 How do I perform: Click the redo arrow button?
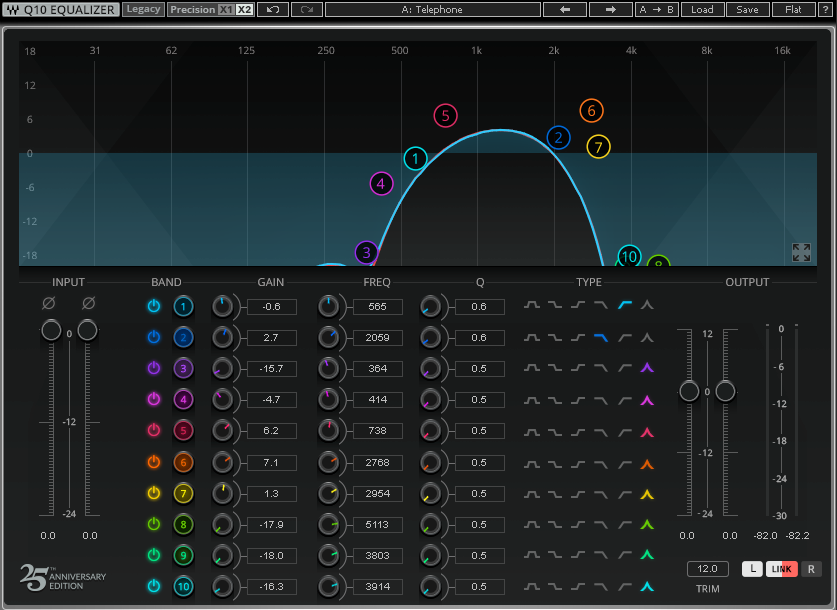(307, 10)
